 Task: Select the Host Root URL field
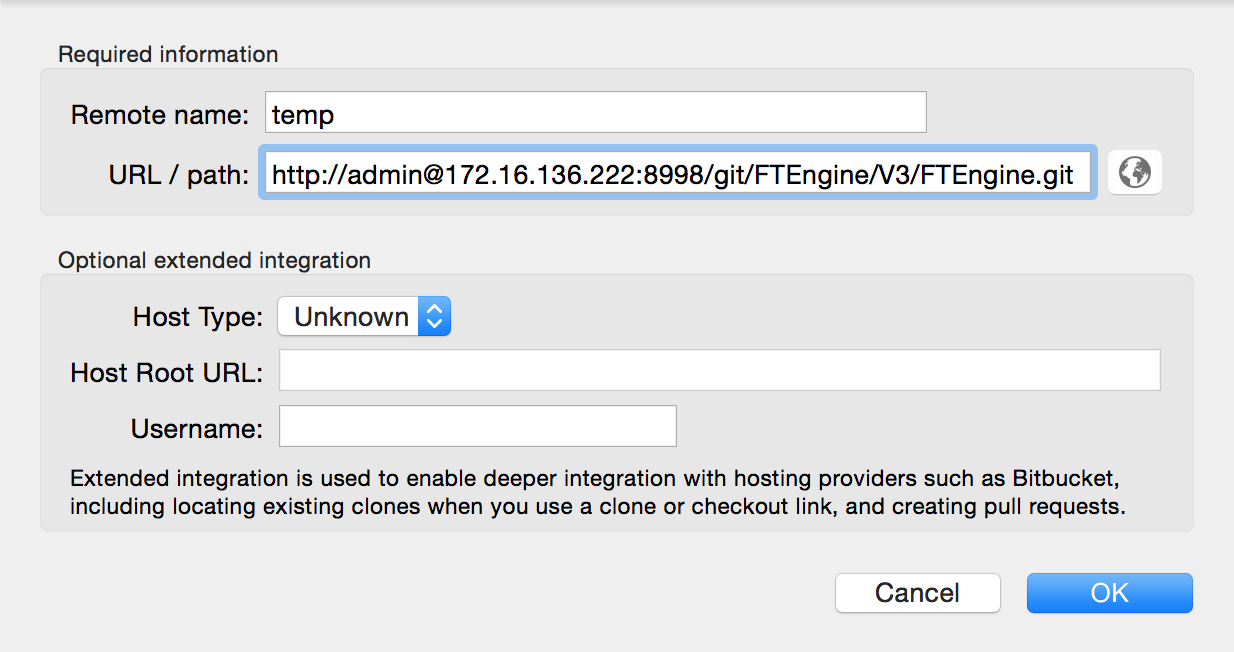point(719,370)
